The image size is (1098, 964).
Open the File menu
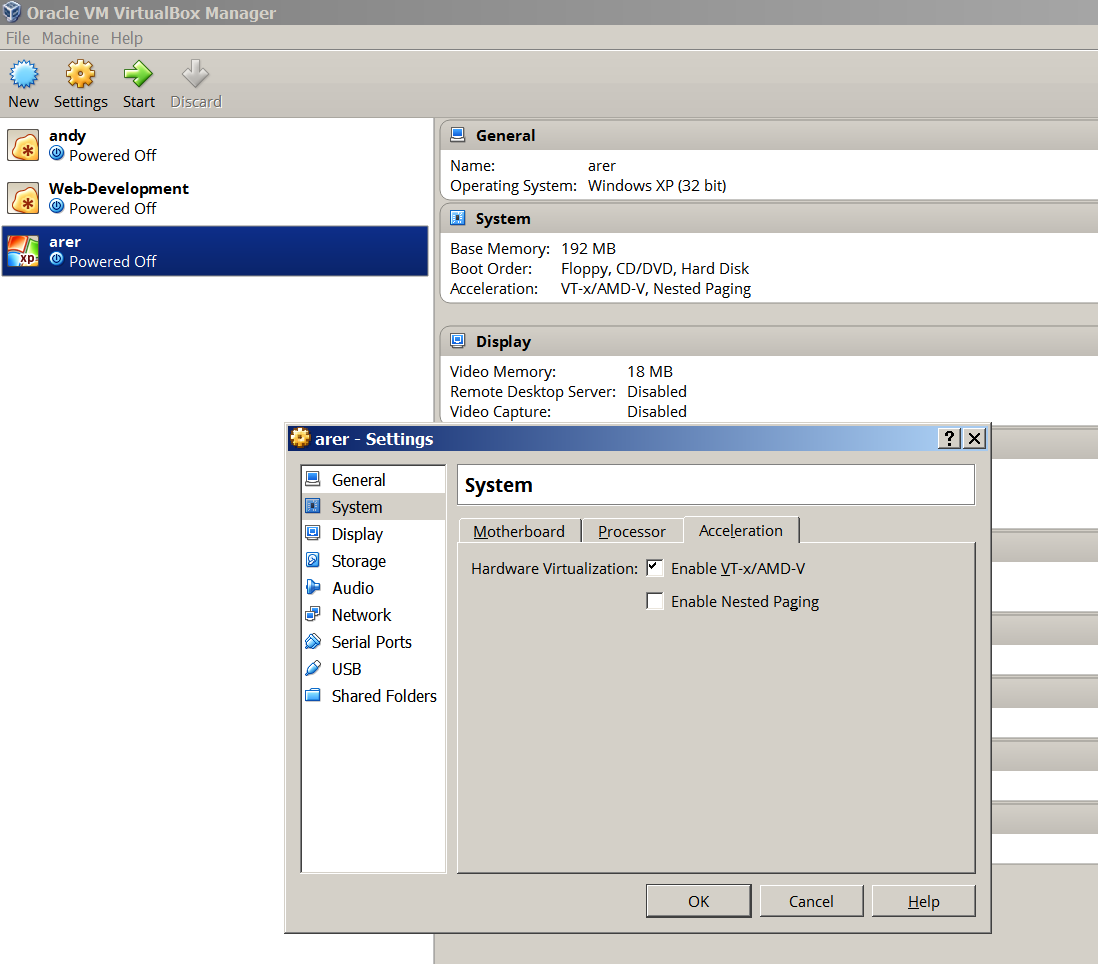point(18,38)
